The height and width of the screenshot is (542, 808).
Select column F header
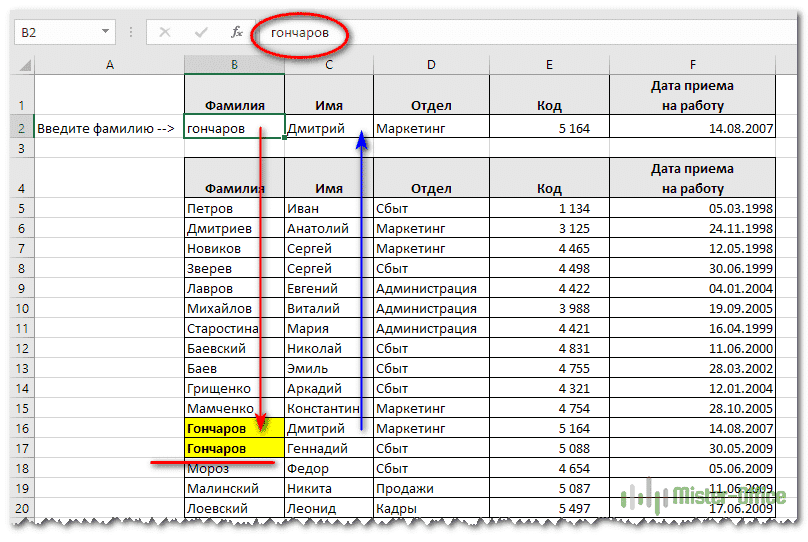(692, 65)
